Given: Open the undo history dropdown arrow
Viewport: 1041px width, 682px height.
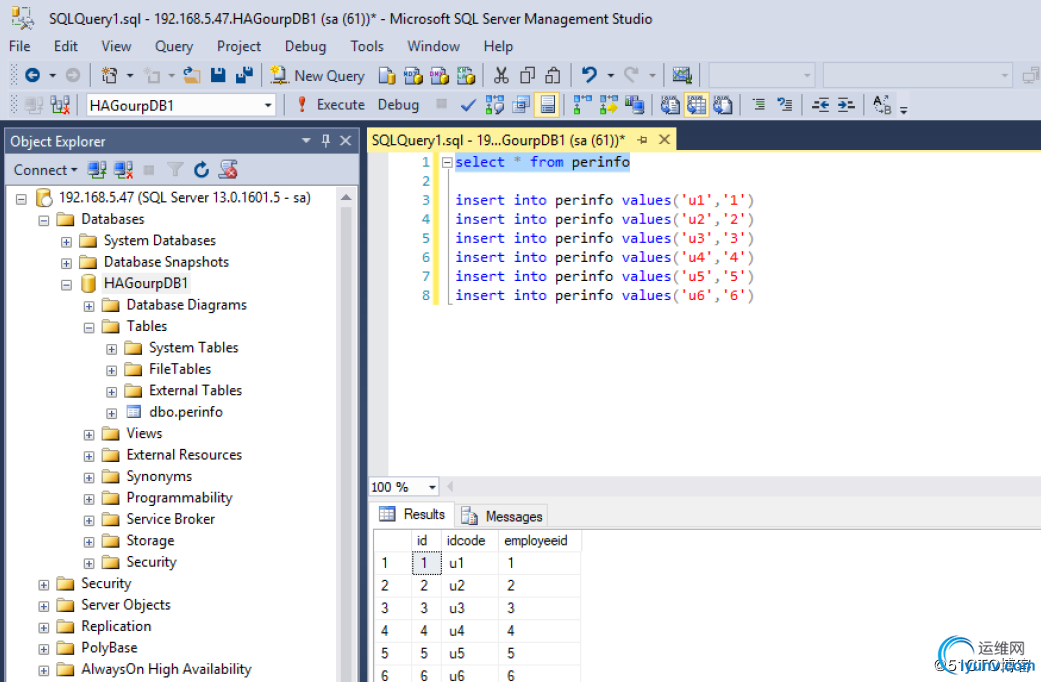Looking at the screenshot, I should tap(610, 75).
